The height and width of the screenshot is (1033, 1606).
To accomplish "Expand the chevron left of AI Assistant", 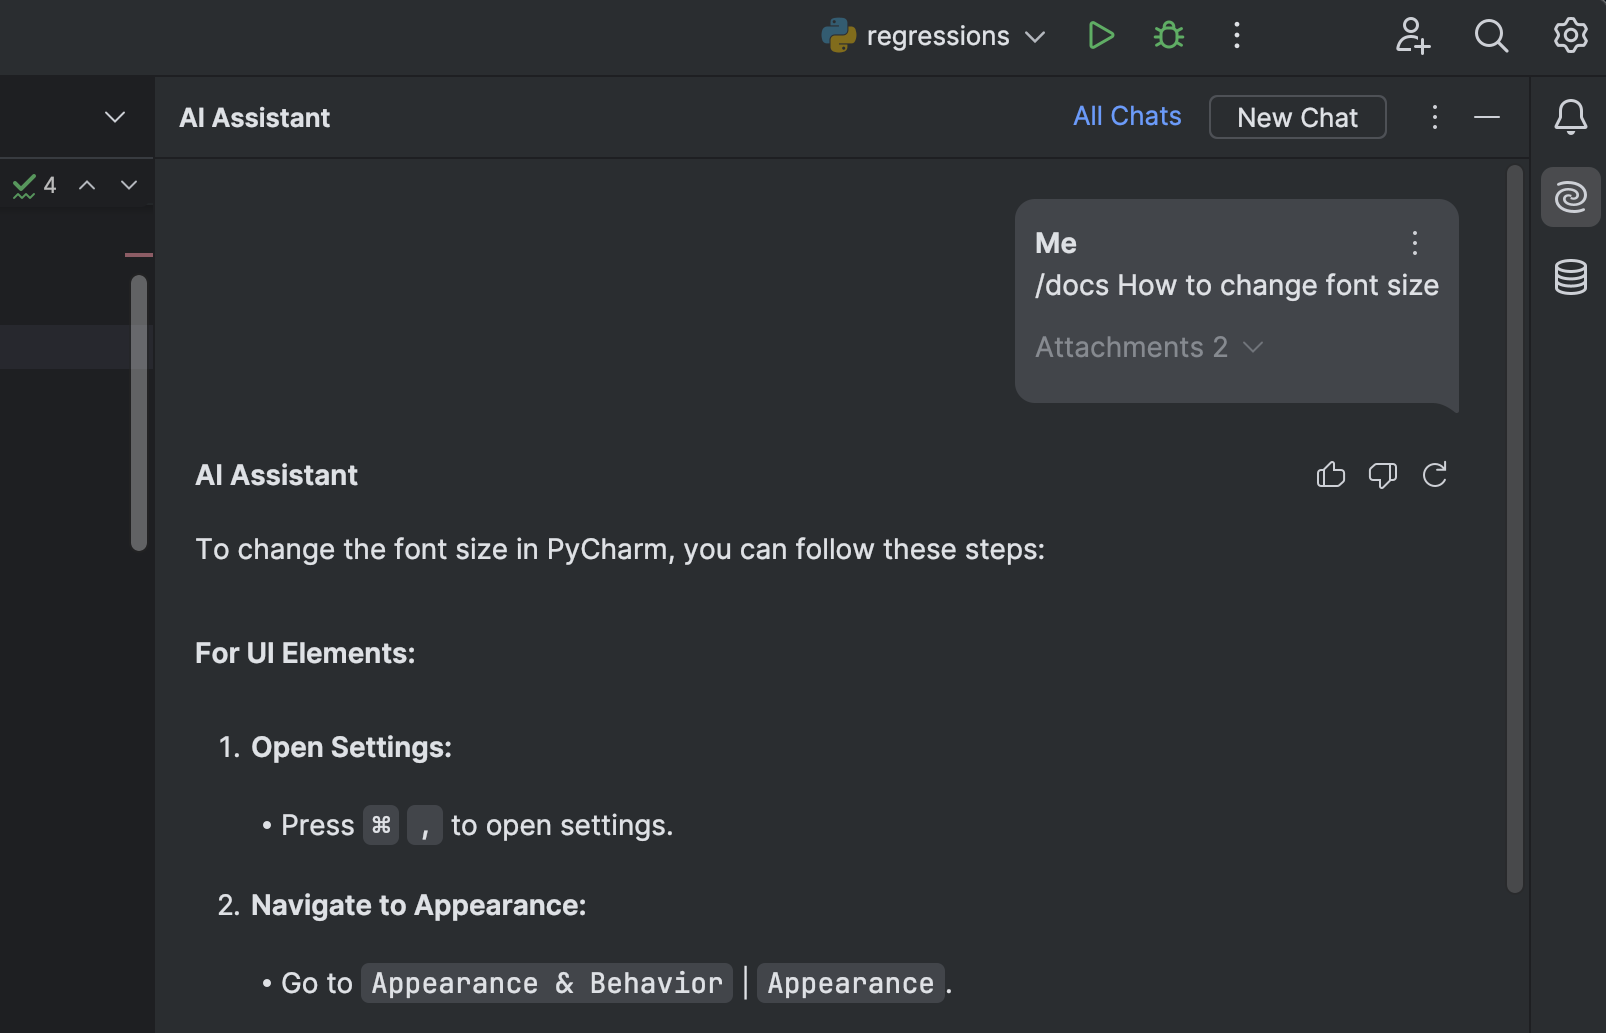I will 115,117.
